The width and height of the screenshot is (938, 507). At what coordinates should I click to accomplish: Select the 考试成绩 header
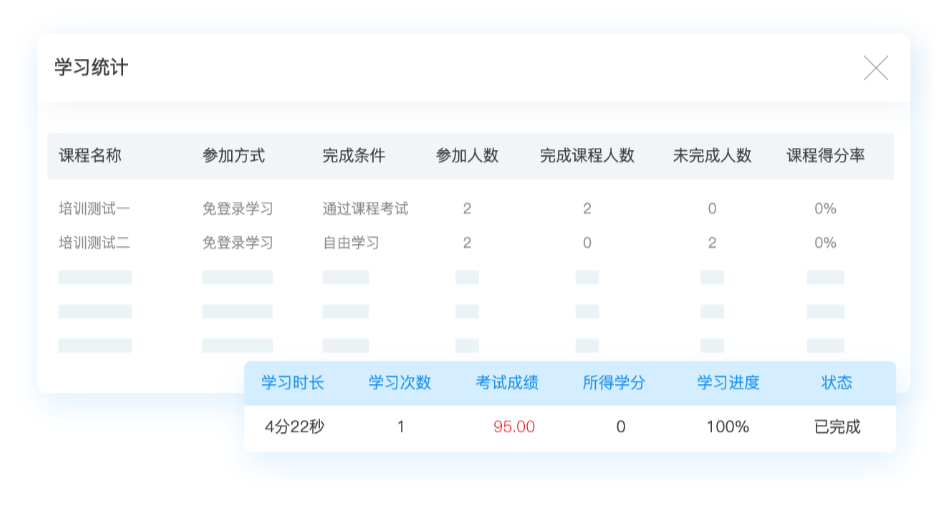click(507, 383)
